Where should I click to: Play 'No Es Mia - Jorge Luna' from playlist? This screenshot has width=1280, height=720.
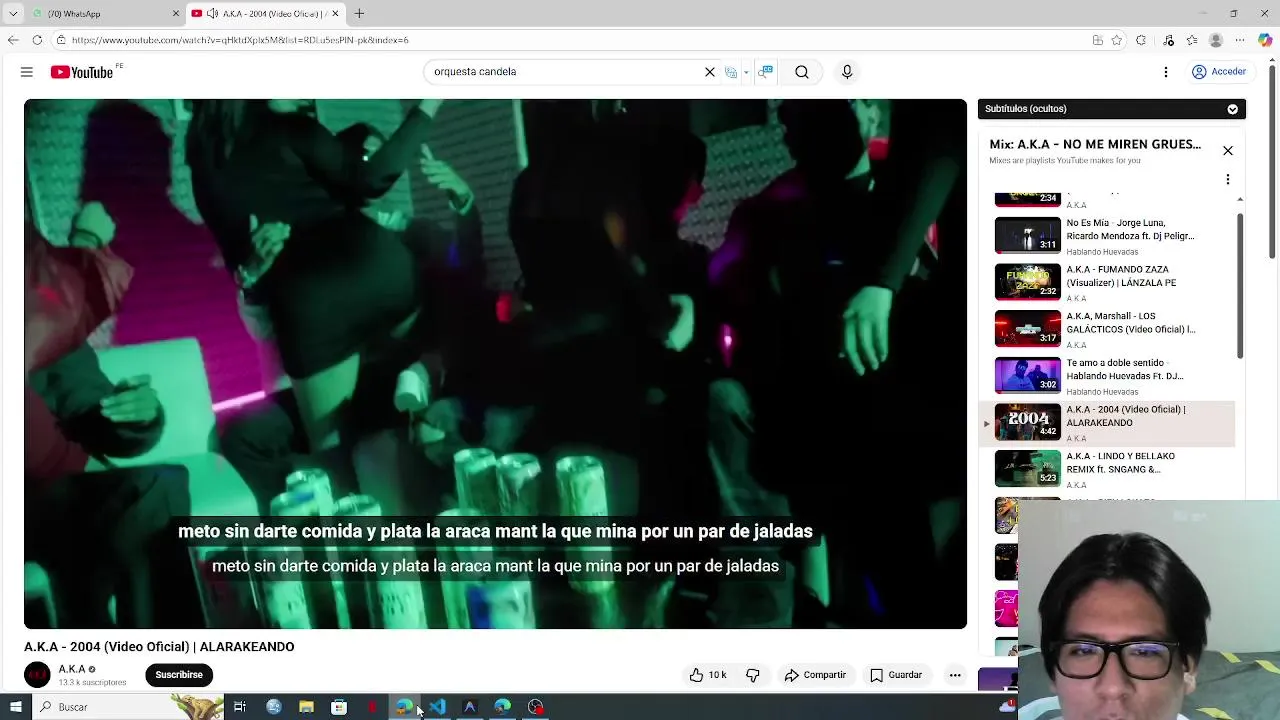coord(1108,237)
